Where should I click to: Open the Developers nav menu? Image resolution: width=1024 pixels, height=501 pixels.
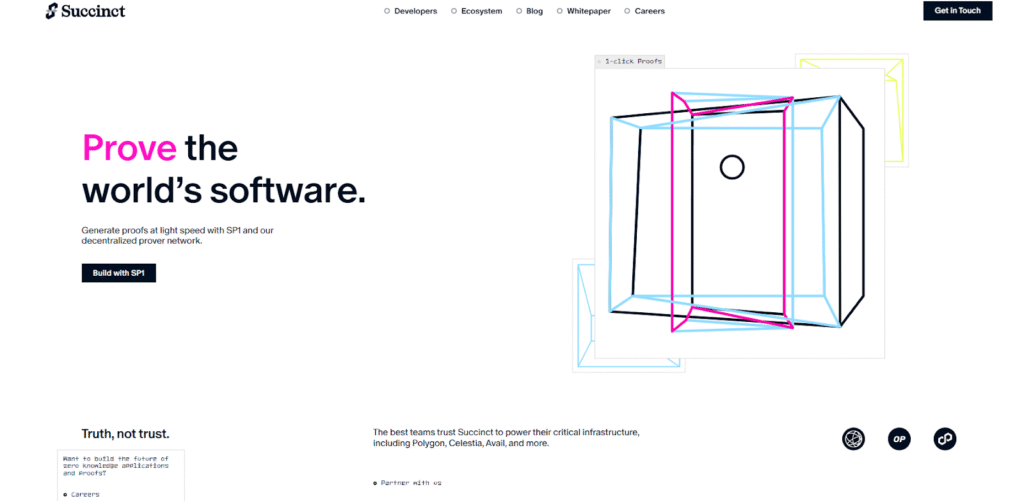click(x=415, y=11)
